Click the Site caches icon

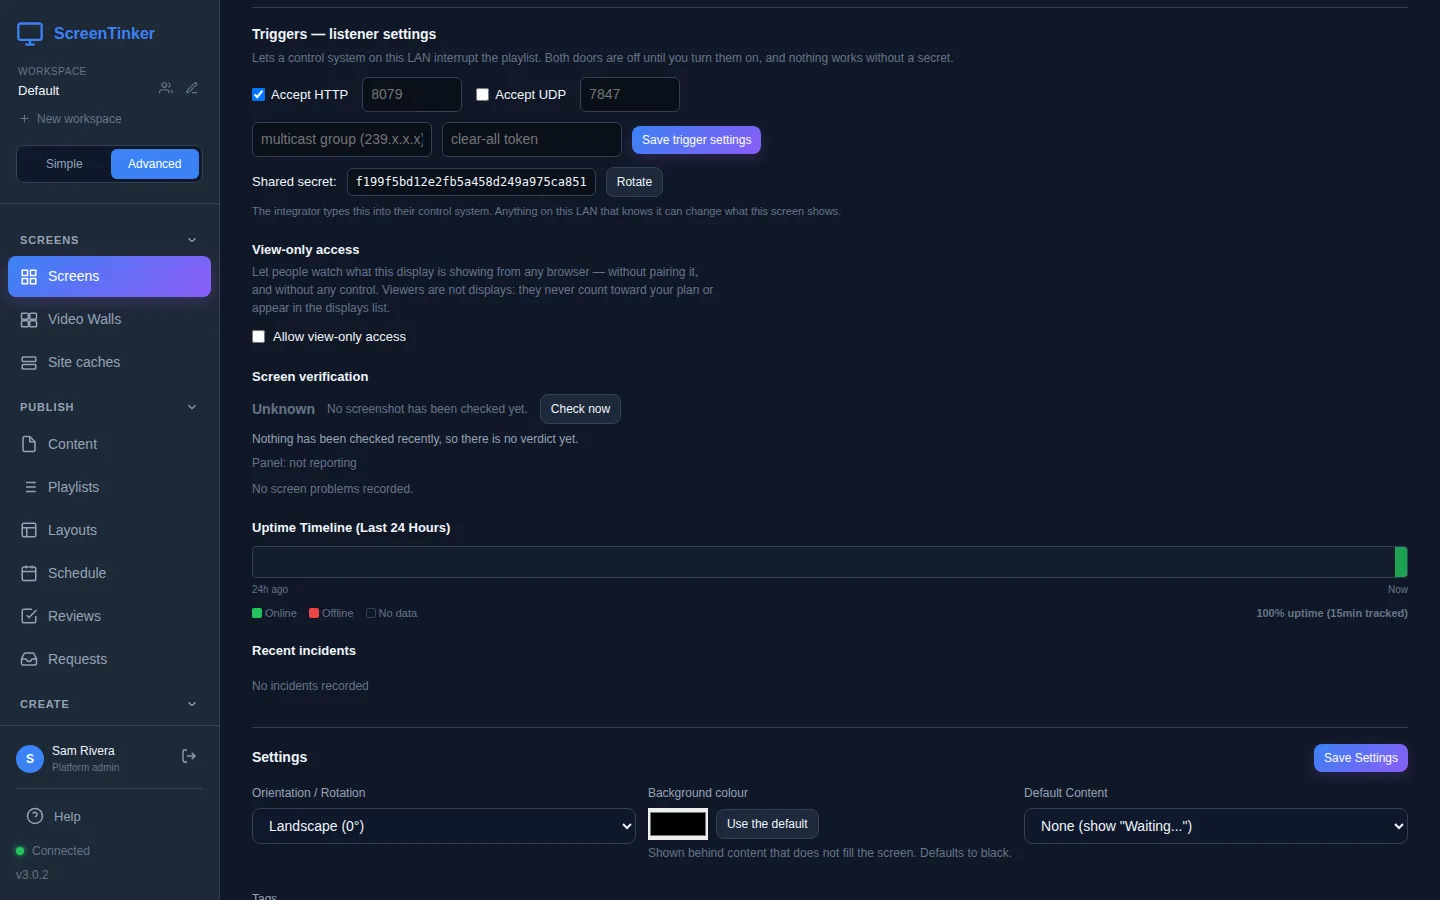[29, 363]
